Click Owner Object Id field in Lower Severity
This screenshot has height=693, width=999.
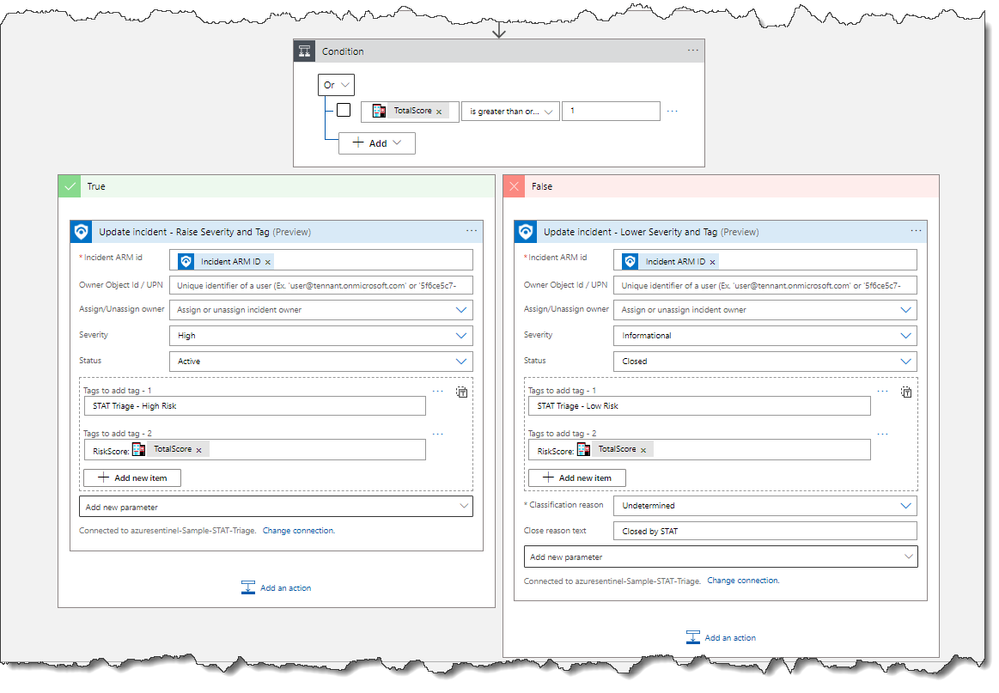(x=765, y=285)
